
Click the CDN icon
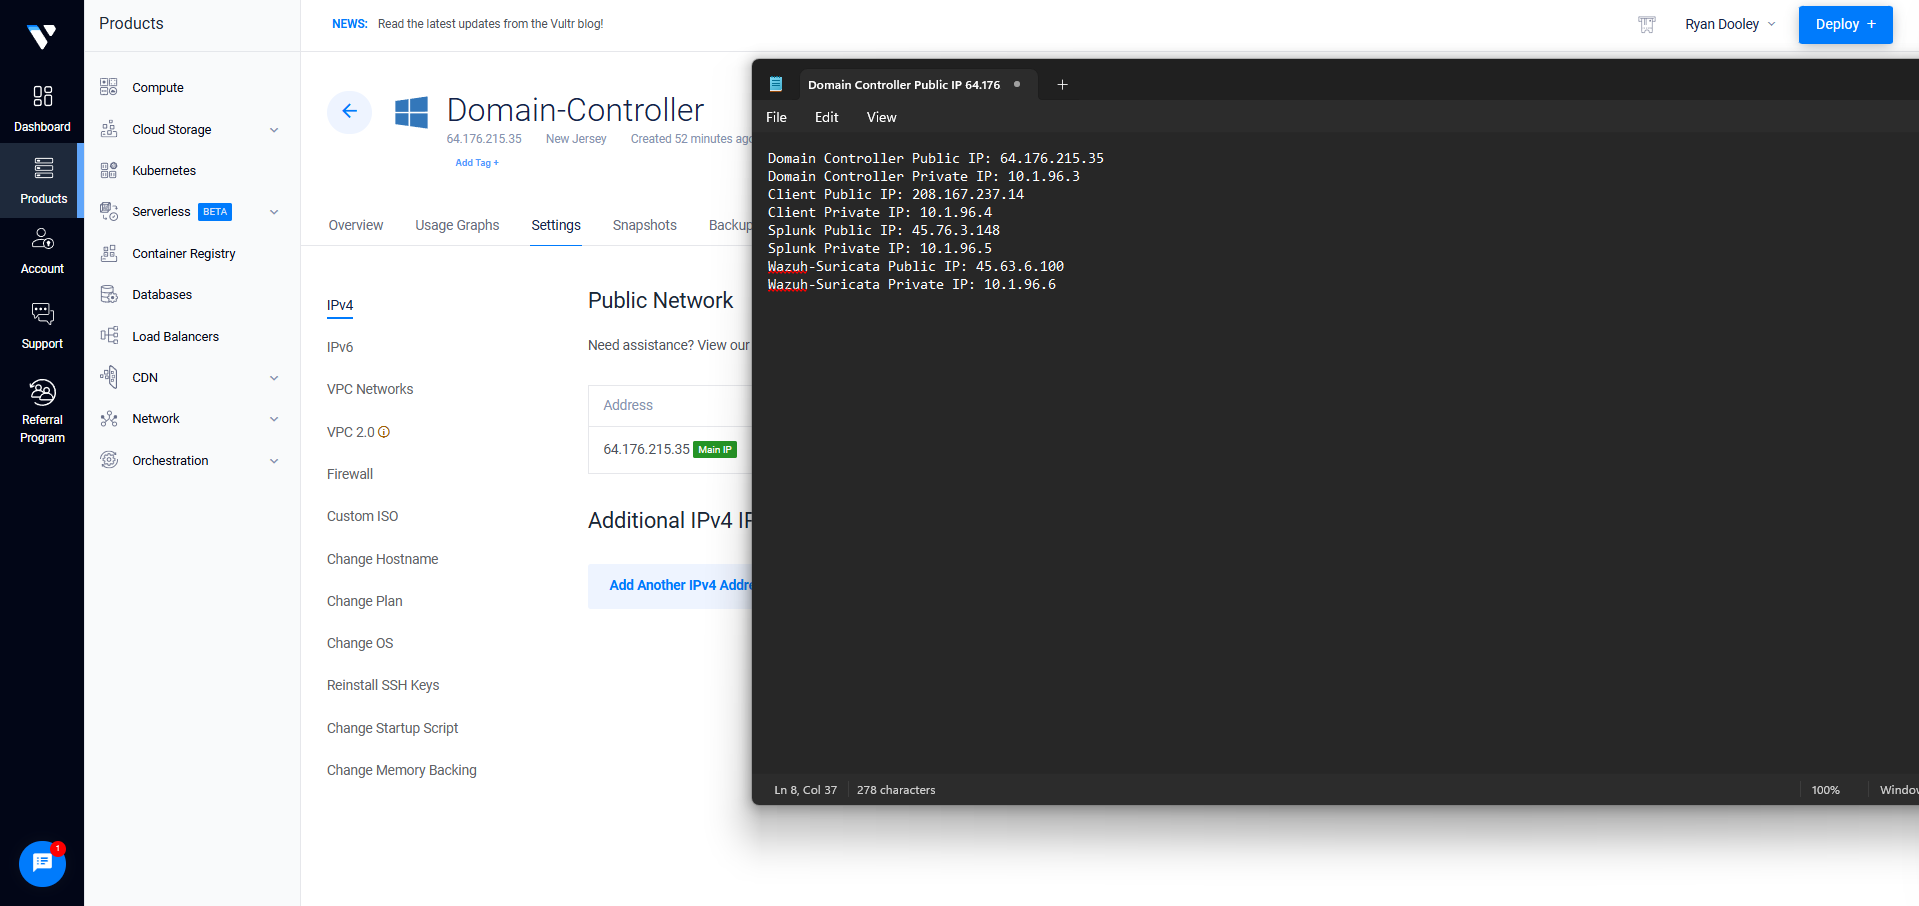tap(109, 377)
